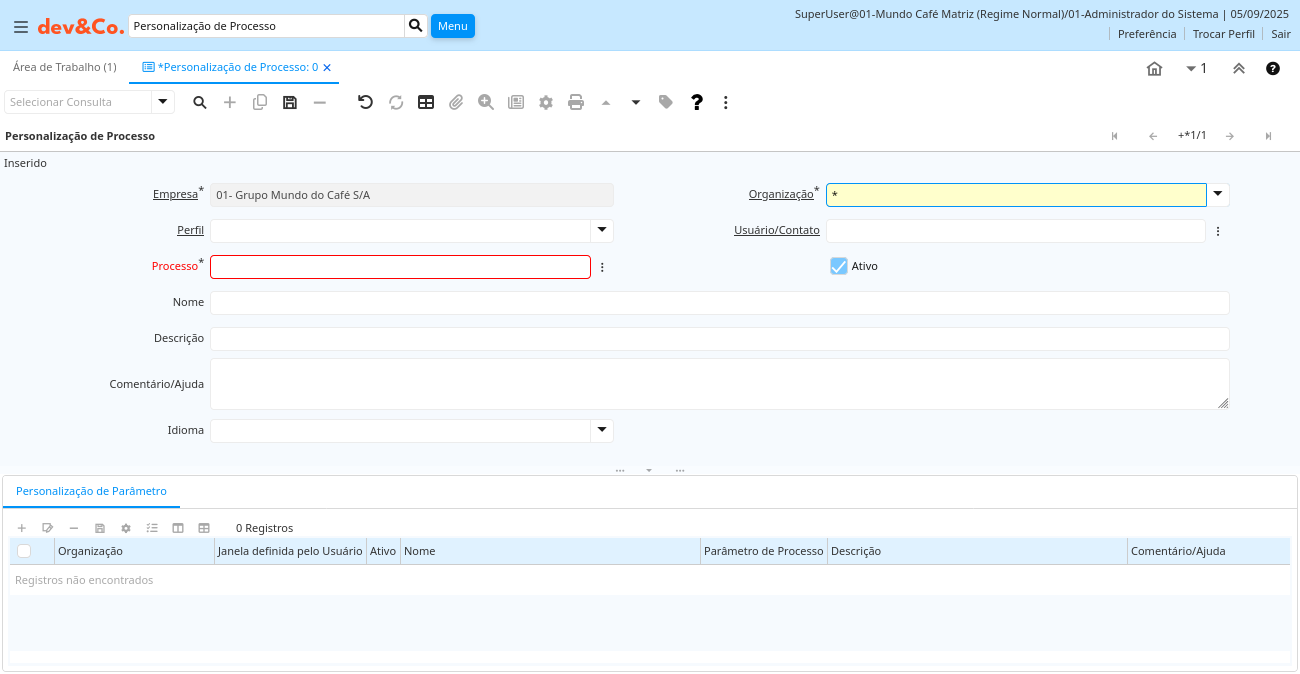Screen dimensions: 1300x674
Task: Open the hamburger menu beside dev&Co logo
Action: (x=21, y=27)
